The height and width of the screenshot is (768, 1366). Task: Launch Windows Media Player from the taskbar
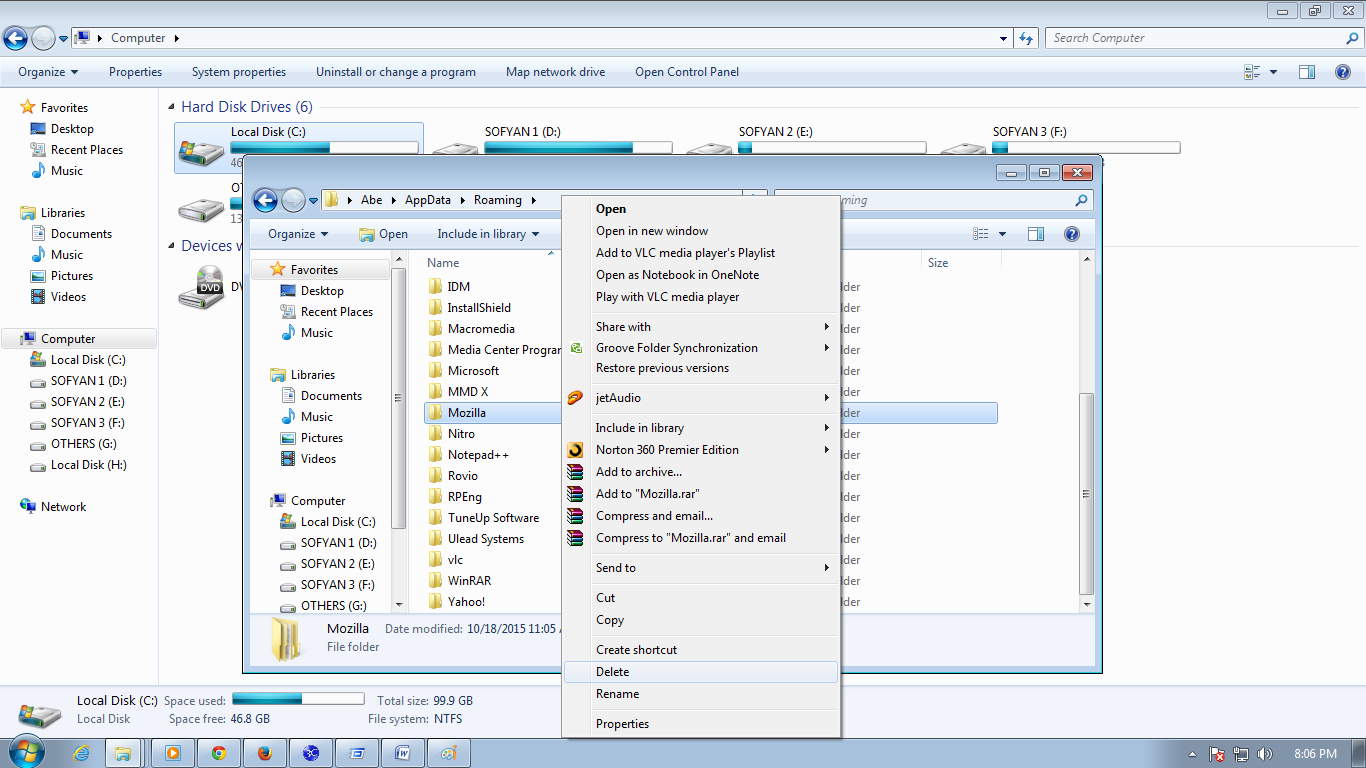[172, 752]
